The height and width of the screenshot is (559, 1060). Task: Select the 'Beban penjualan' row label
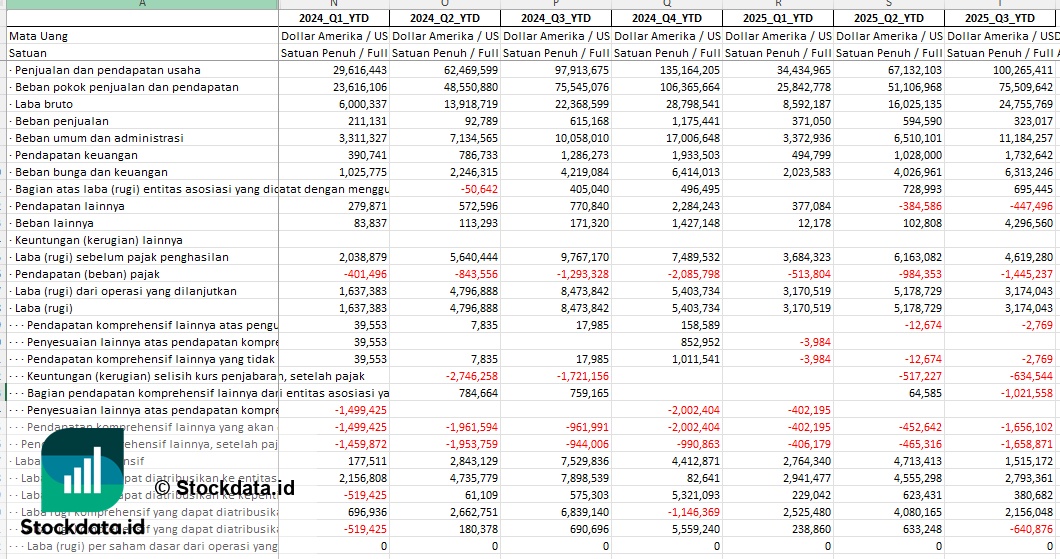(62, 121)
